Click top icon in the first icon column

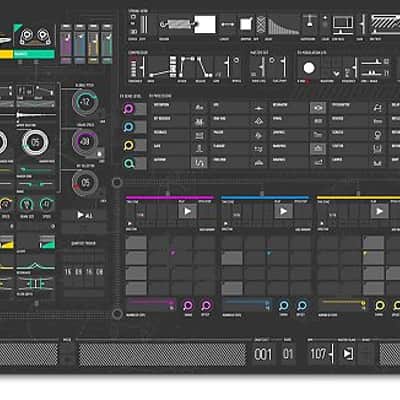coord(199,108)
